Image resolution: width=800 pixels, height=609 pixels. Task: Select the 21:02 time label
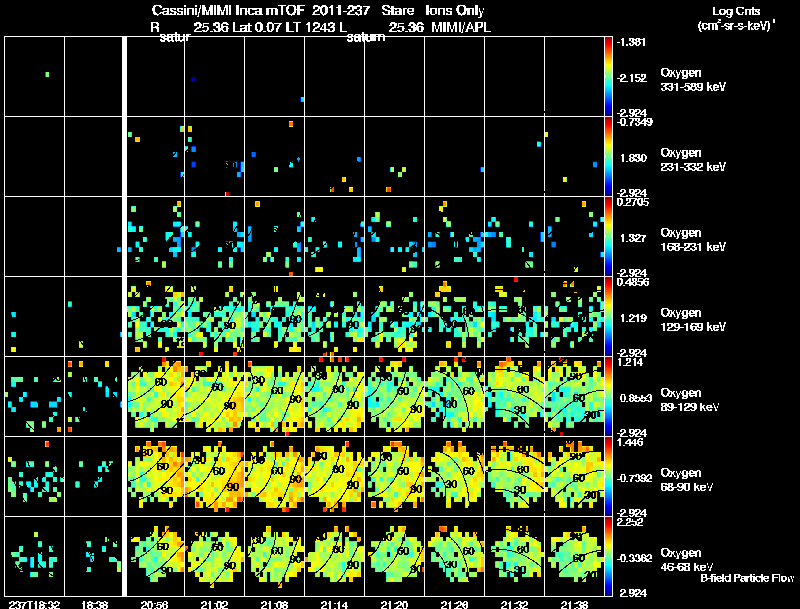(214, 604)
